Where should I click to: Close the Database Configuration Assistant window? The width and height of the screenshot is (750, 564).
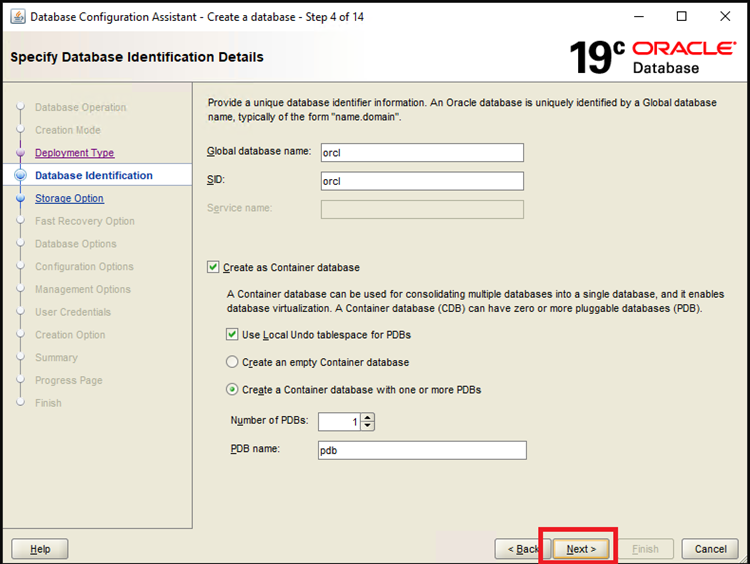(725, 17)
